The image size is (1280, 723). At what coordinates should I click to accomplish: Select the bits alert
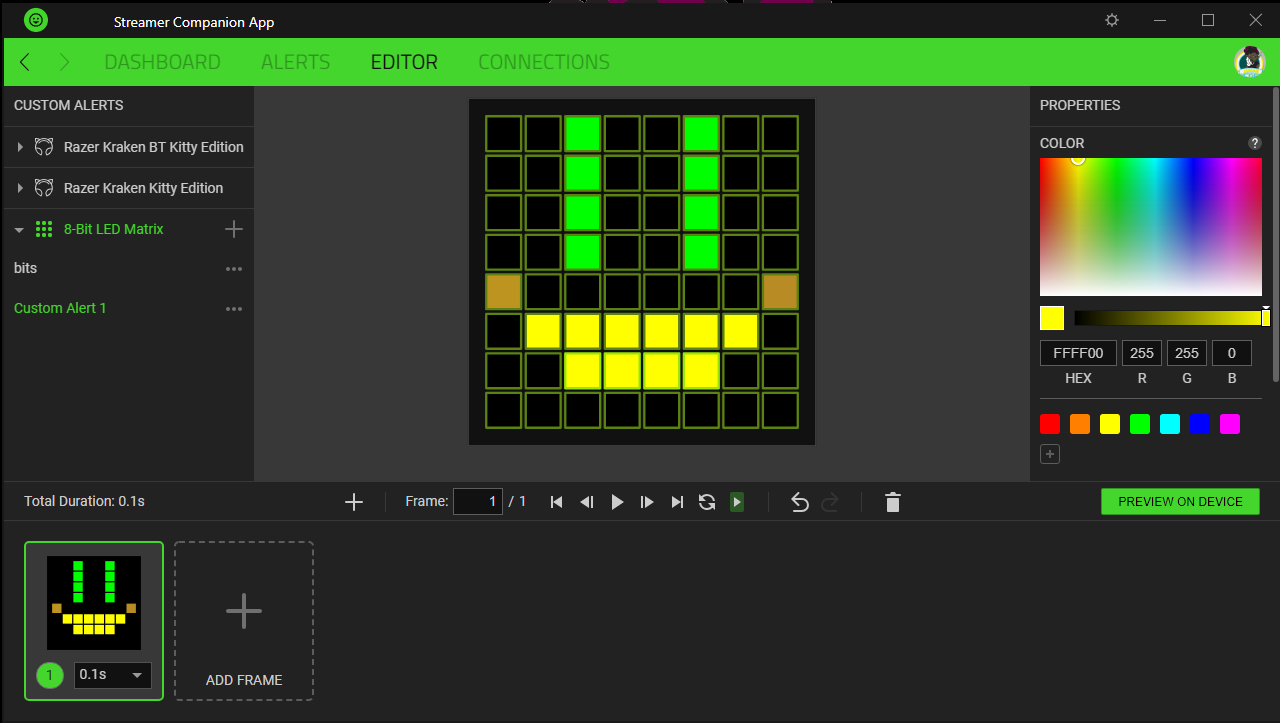click(x=26, y=269)
